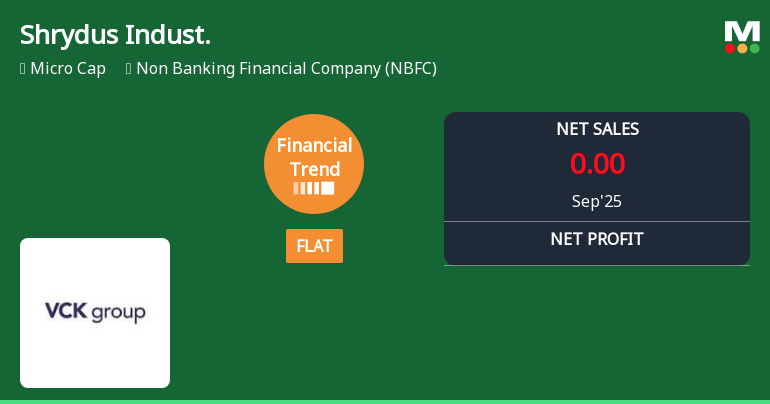Open the VCK group logo thumbnail
This screenshot has height=404, width=770.
95,313
